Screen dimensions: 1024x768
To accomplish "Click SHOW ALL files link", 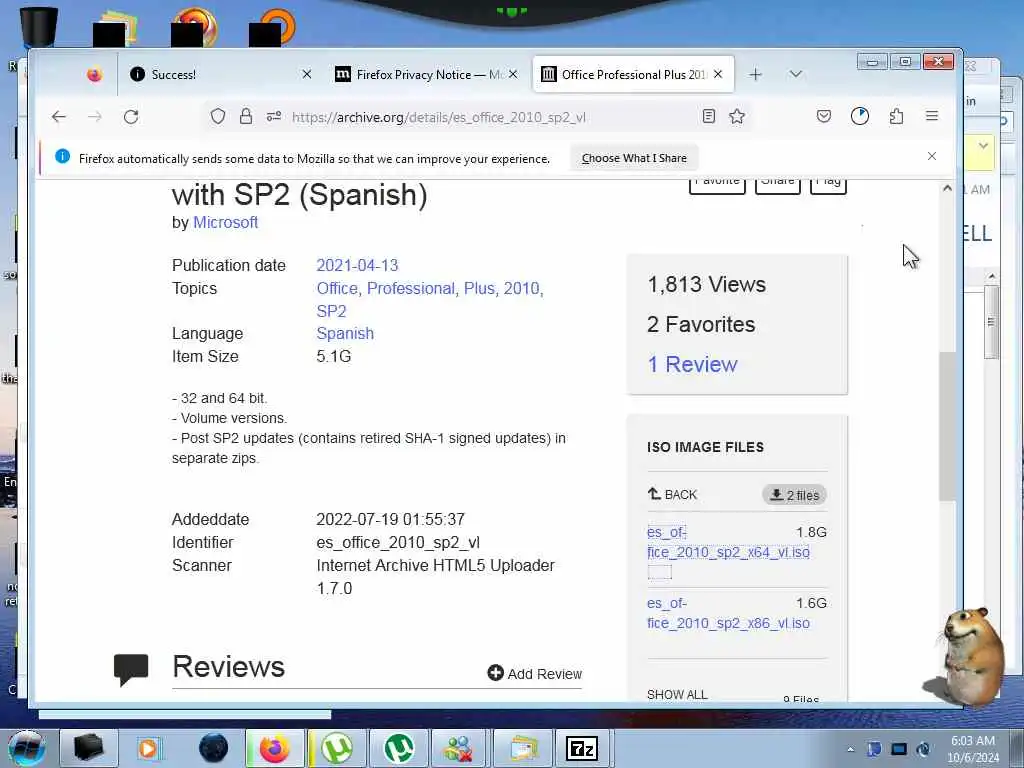I will [x=677, y=694].
